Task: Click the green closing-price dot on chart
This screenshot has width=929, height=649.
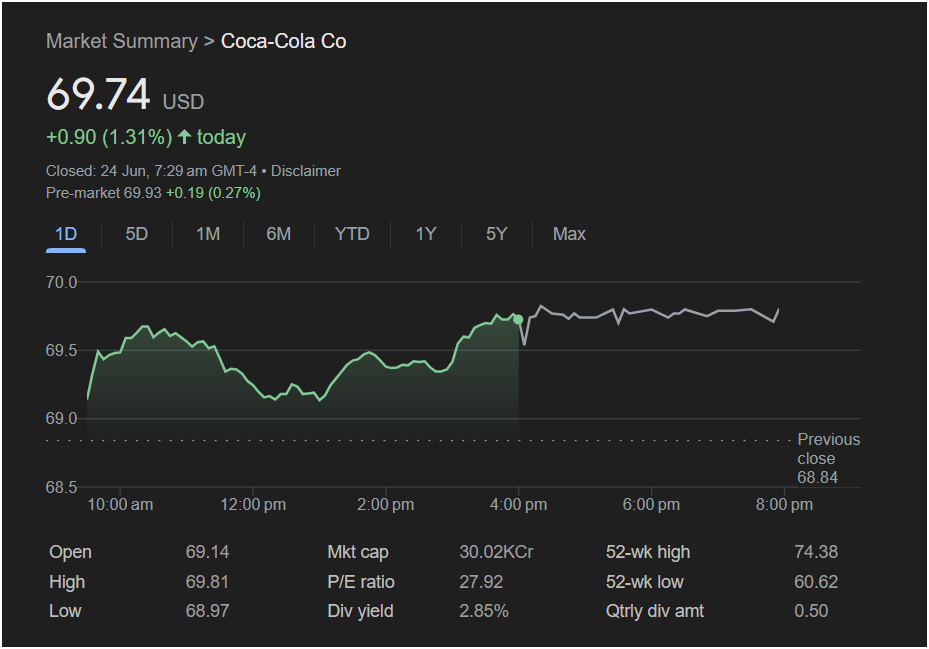Action: coord(518,319)
